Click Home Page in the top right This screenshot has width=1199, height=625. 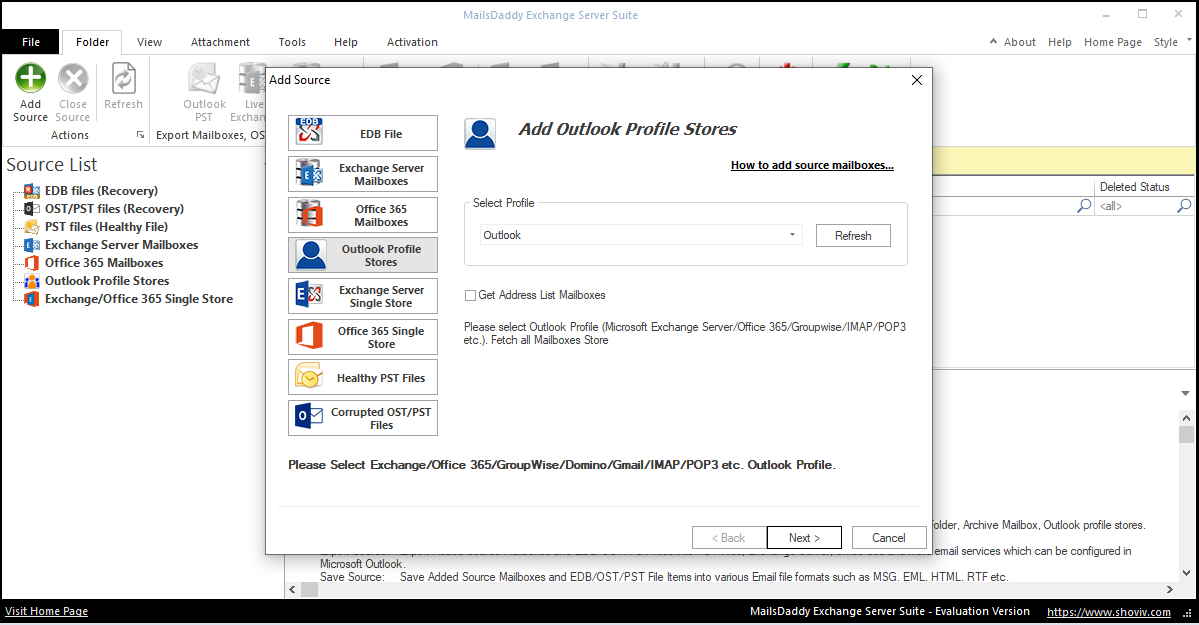tap(1113, 42)
